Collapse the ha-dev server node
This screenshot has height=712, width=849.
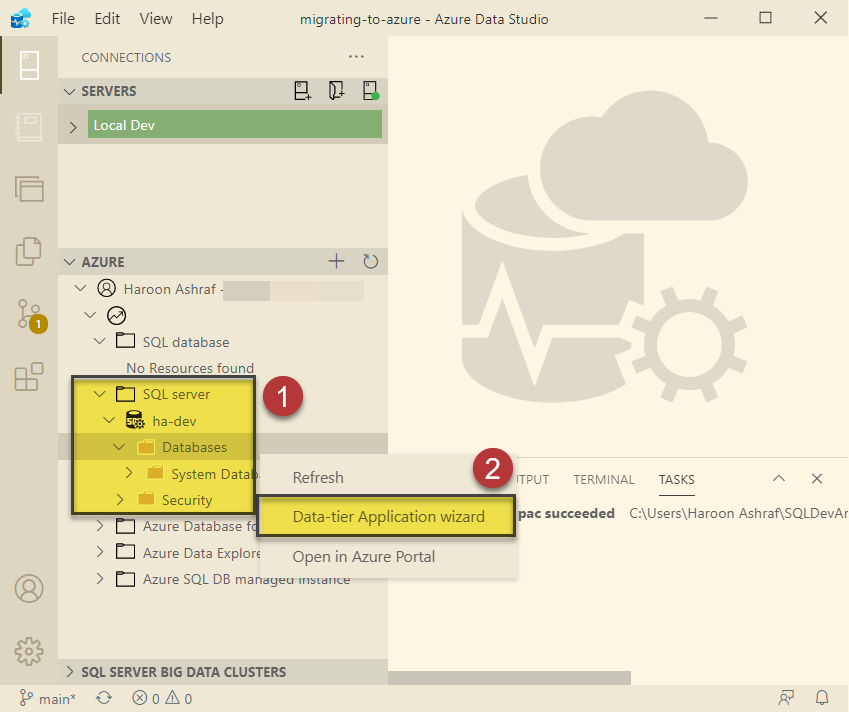109,420
